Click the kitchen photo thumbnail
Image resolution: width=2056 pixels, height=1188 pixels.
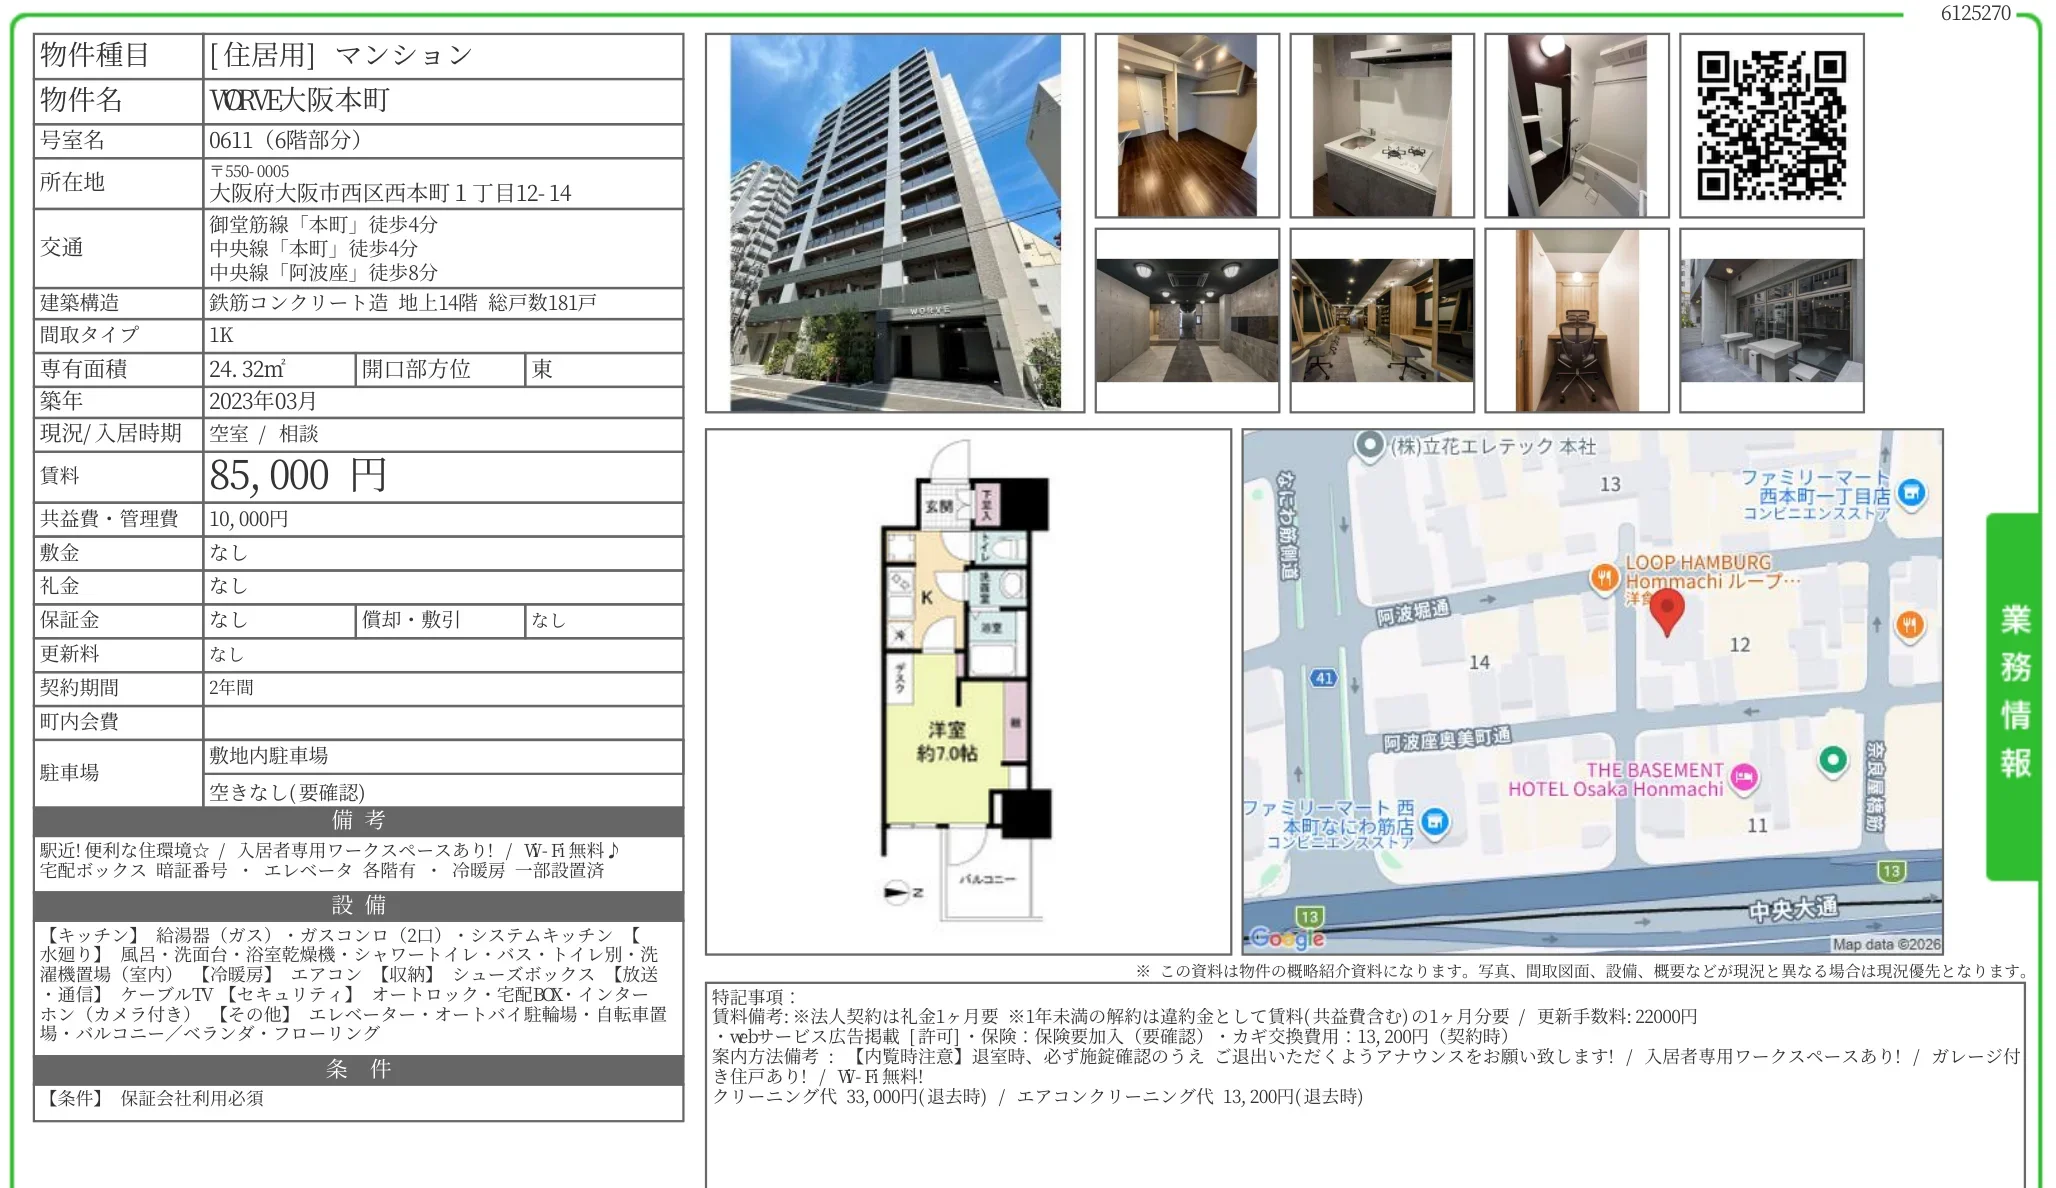coord(1379,125)
